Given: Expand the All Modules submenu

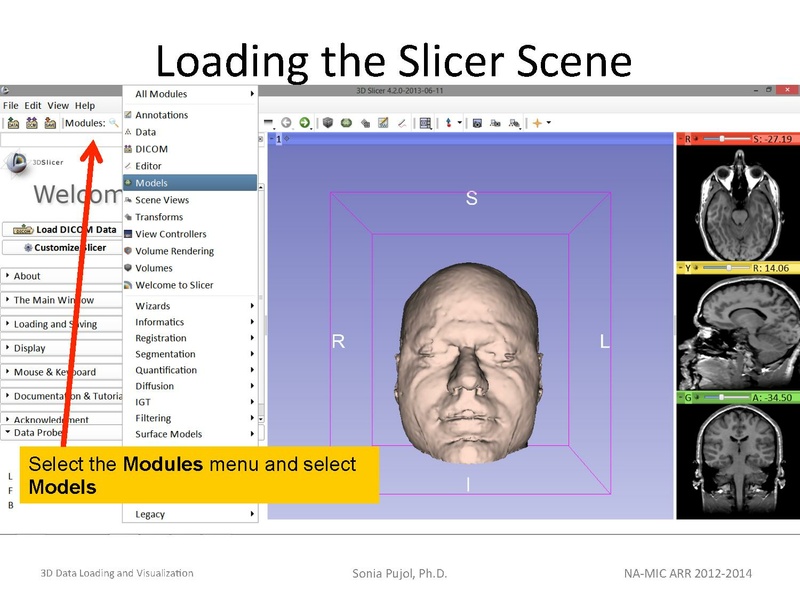Looking at the screenshot, I should (x=190, y=94).
